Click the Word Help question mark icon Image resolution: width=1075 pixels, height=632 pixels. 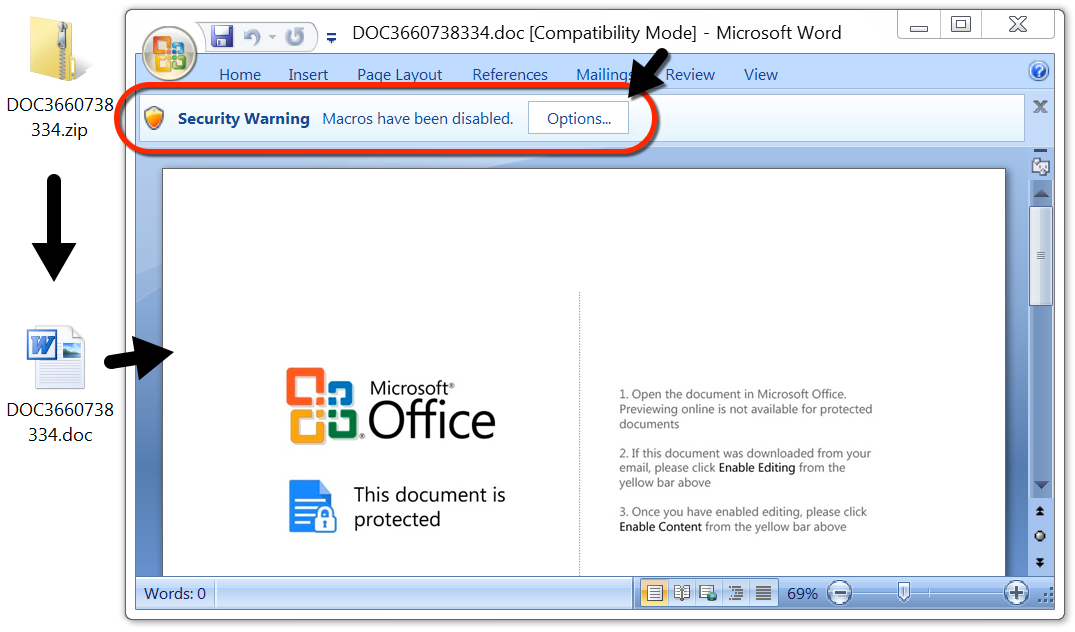coord(1039,71)
